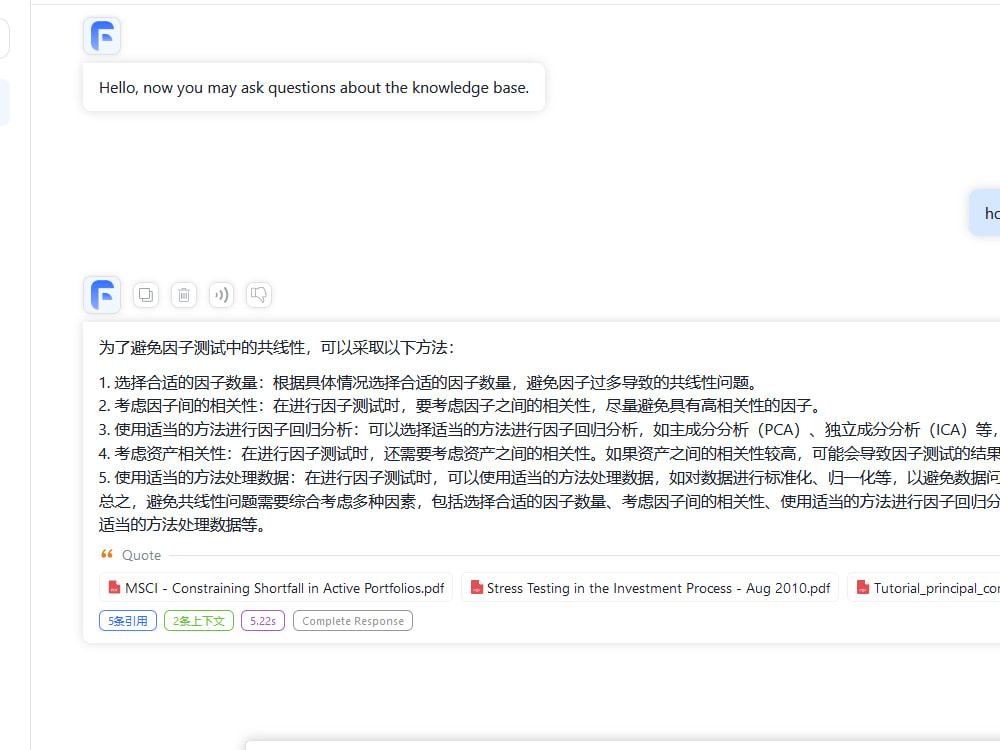View the 5条引用 citations tag
The width and height of the screenshot is (1000, 750).
coord(128,621)
